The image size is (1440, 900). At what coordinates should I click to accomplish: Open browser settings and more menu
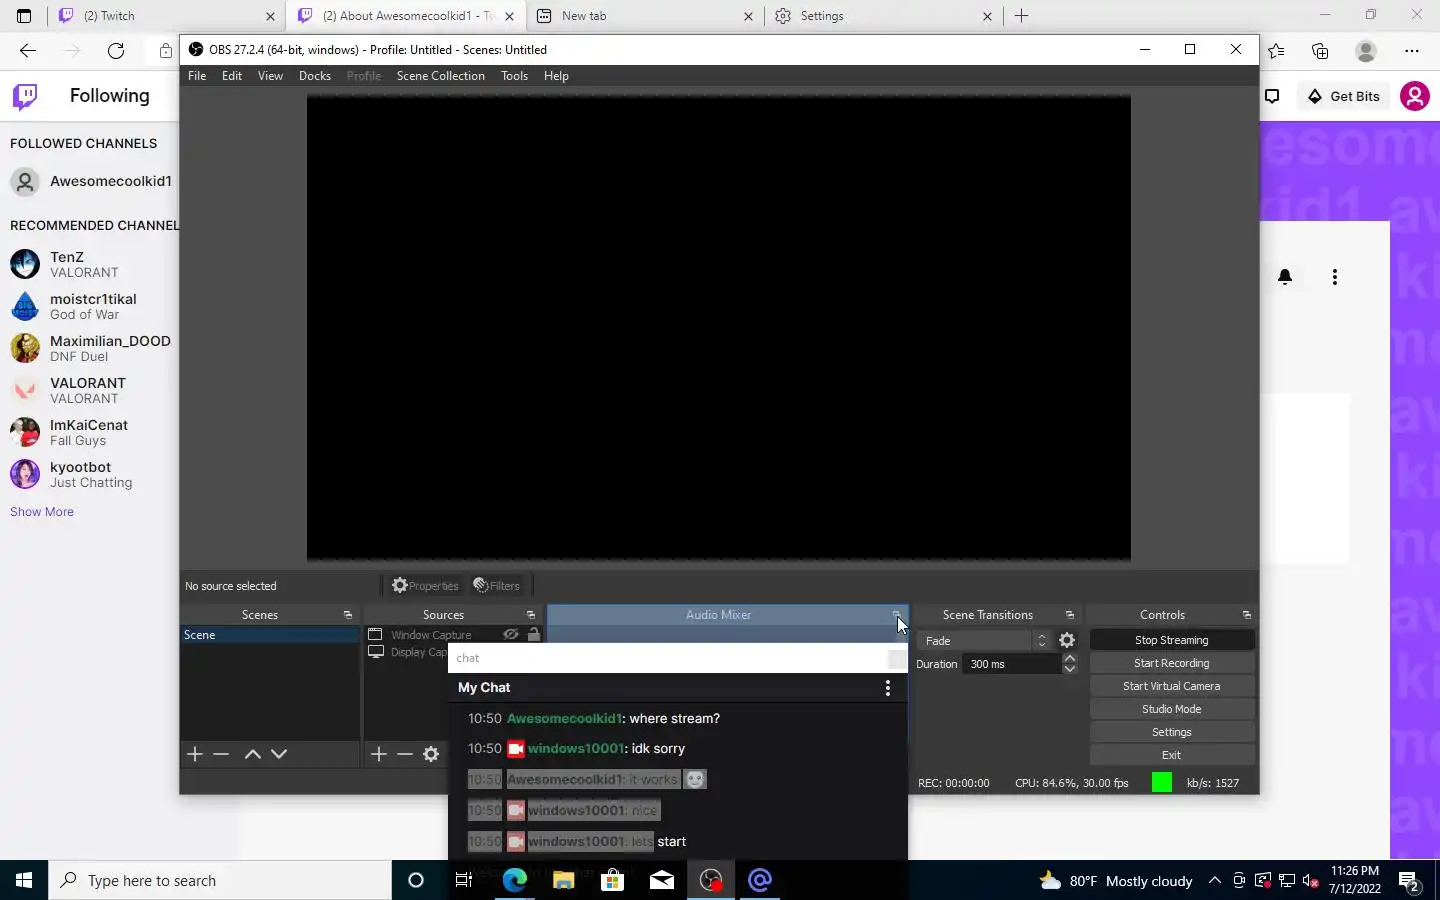(1411, 51)
